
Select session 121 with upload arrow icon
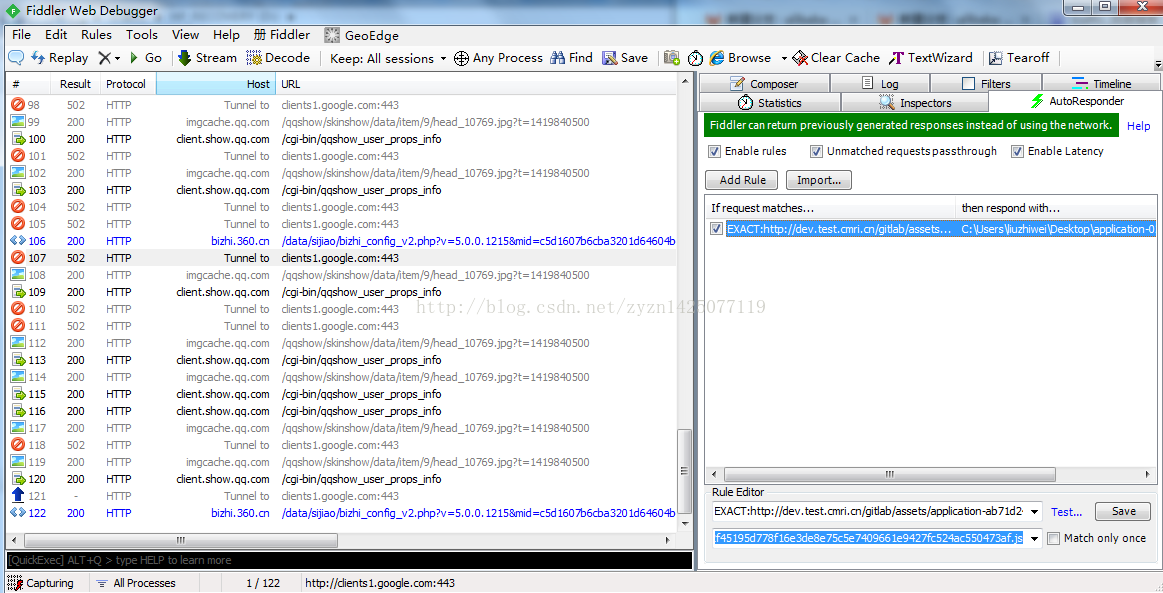click(x=342, y=496)
